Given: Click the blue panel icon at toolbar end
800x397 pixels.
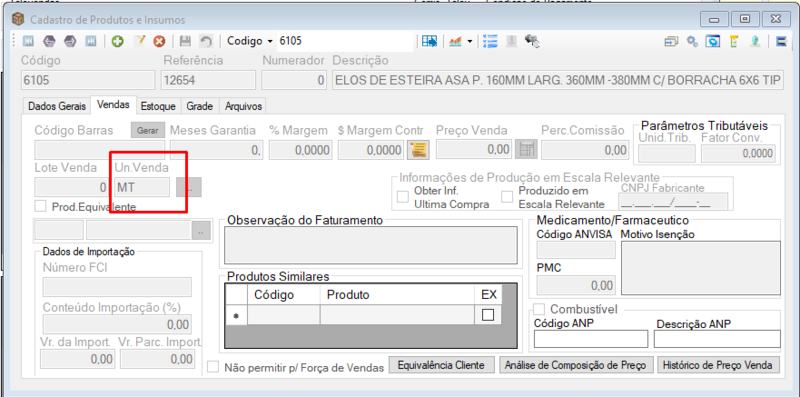Looking at the screenshot, I should point(781,41).
